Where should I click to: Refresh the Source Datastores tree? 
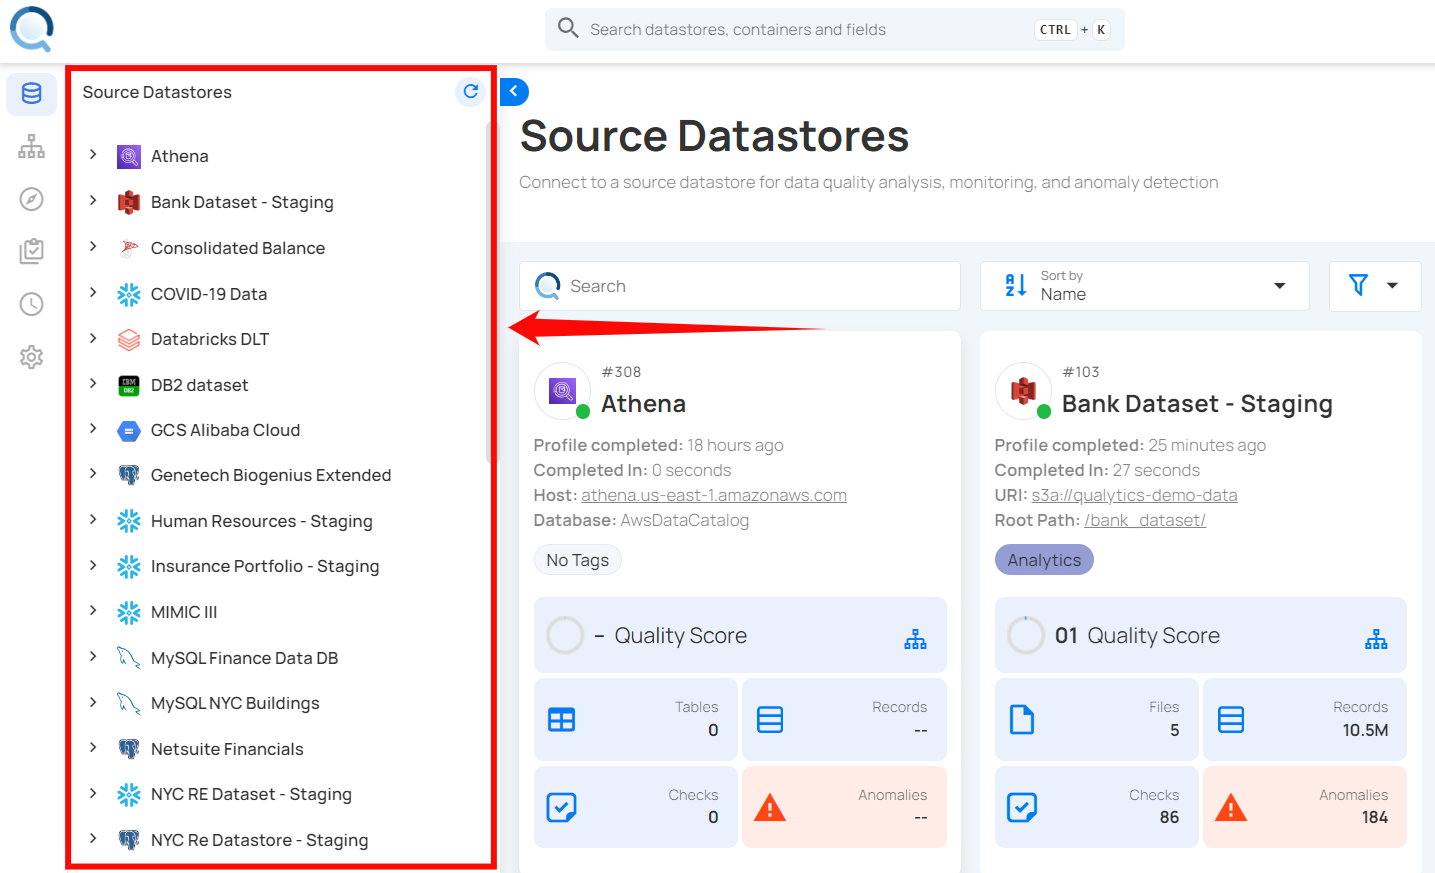pos(470,92)
